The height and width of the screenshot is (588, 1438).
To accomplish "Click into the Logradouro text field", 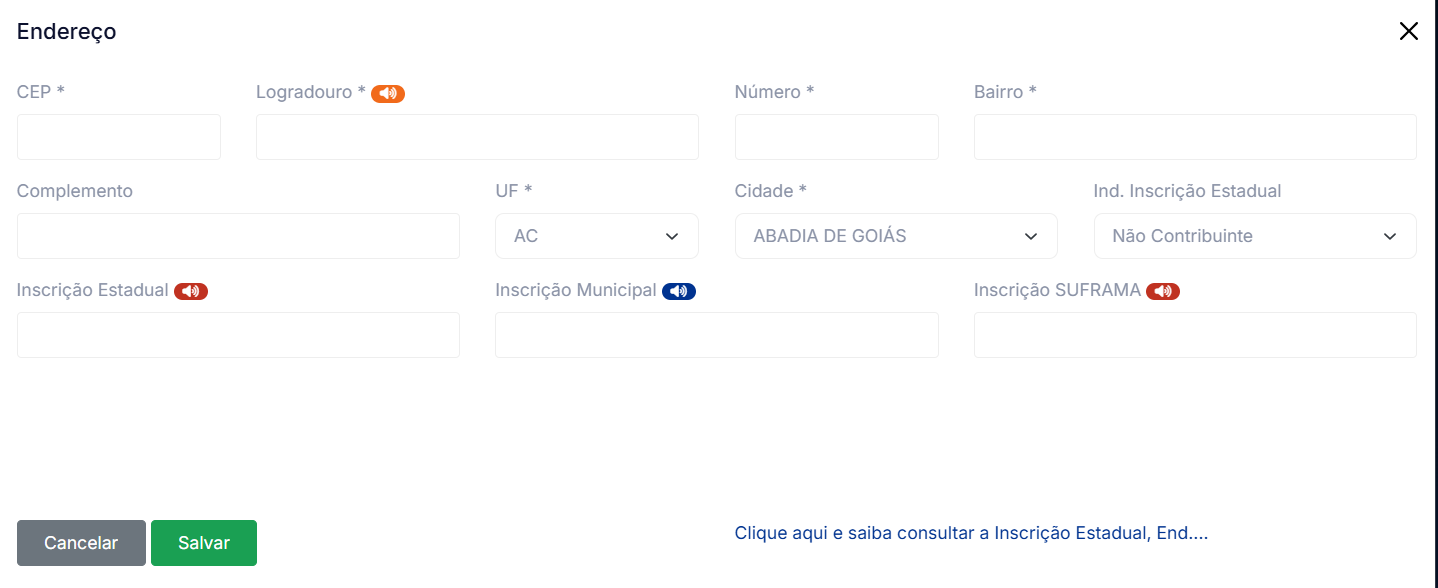I will tap(477, 137).
